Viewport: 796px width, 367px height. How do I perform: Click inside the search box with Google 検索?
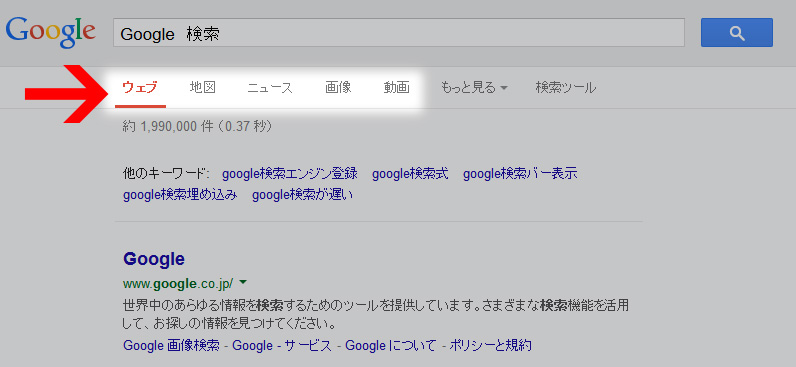pos(399,33)
